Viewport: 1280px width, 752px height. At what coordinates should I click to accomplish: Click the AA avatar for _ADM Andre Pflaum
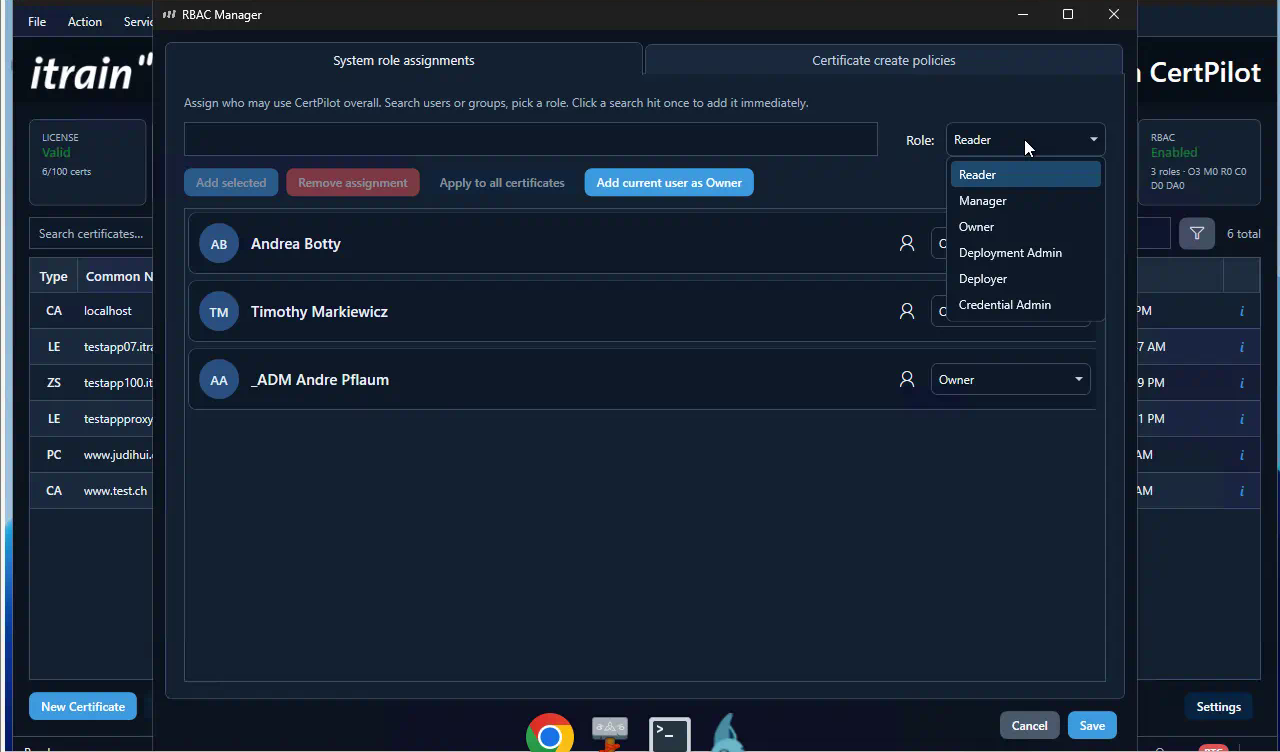point(219,380)
